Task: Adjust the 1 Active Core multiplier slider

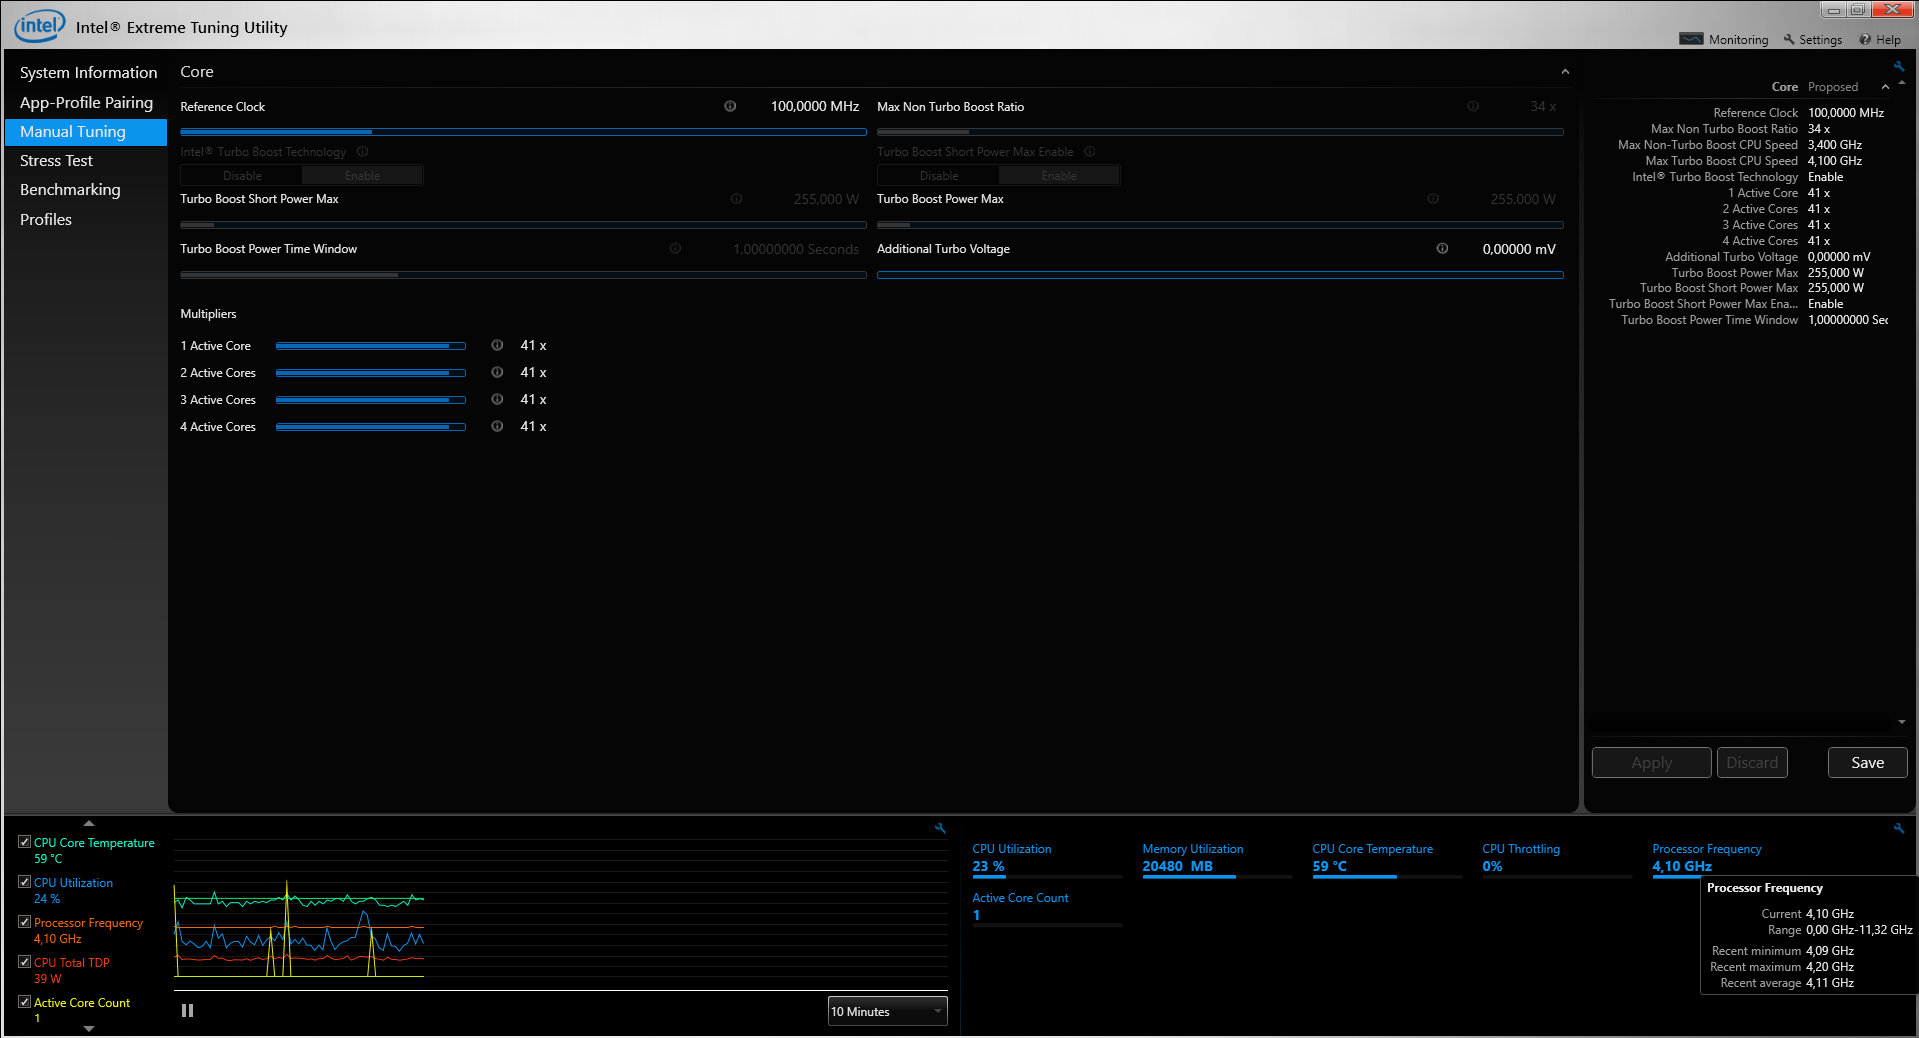Action: [x=371, y=346]
